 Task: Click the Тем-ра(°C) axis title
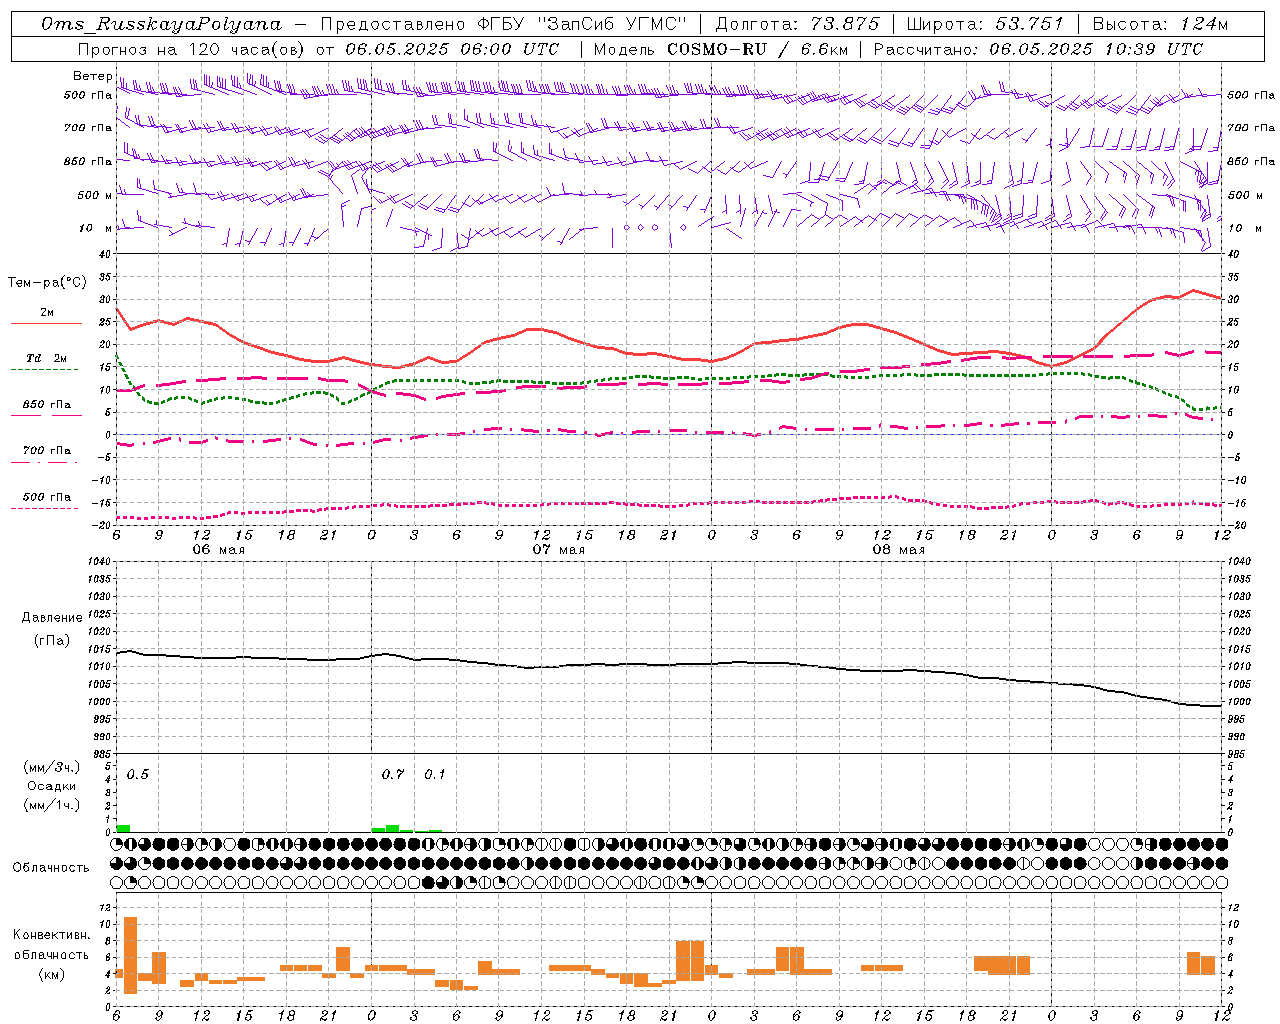47,283
